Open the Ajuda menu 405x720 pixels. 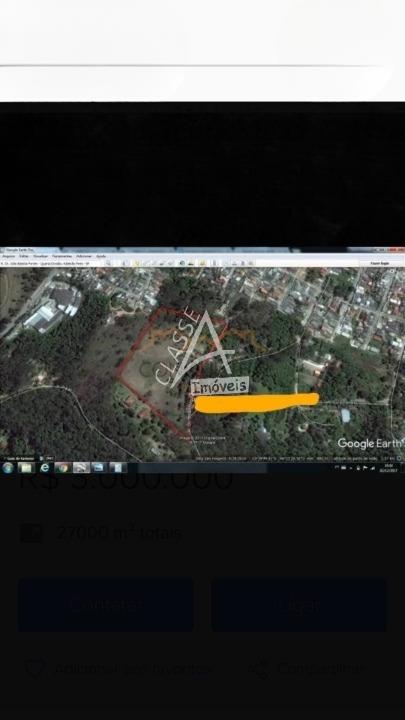101,256
